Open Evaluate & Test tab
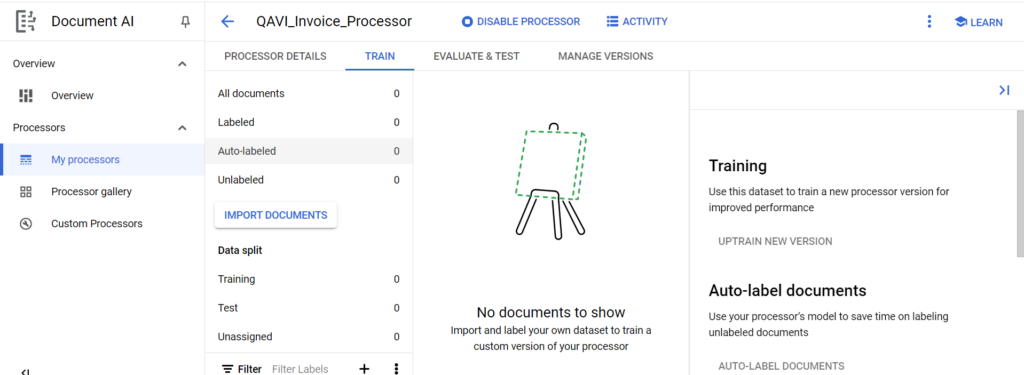The height and width of the screenshot is (375, 1024). [476, 56]
